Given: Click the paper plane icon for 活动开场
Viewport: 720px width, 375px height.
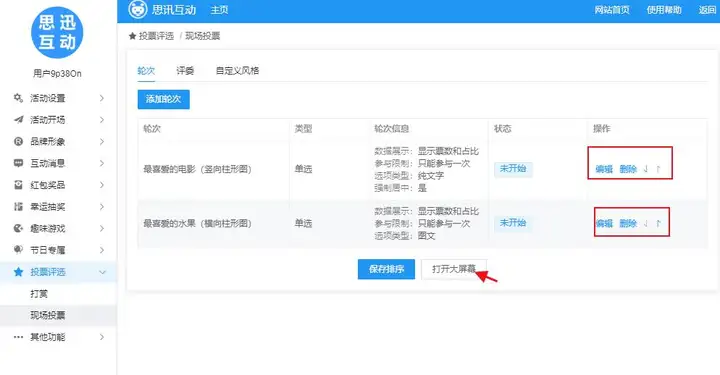Looking at the screenshot, I should 18,120.
